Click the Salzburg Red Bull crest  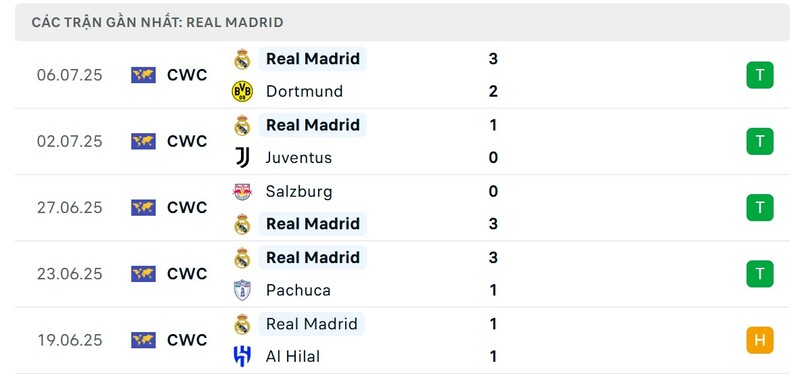[242, 191]
